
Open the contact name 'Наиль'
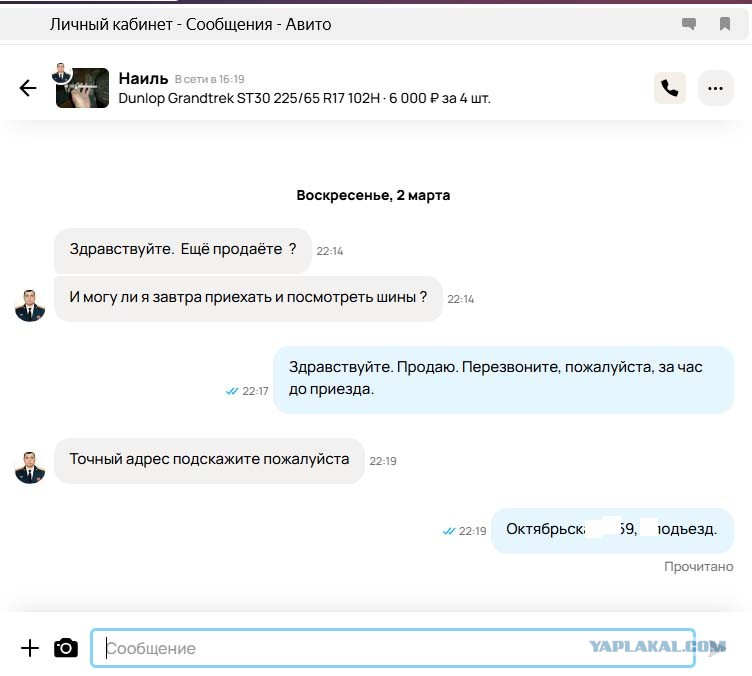(143, 78)
